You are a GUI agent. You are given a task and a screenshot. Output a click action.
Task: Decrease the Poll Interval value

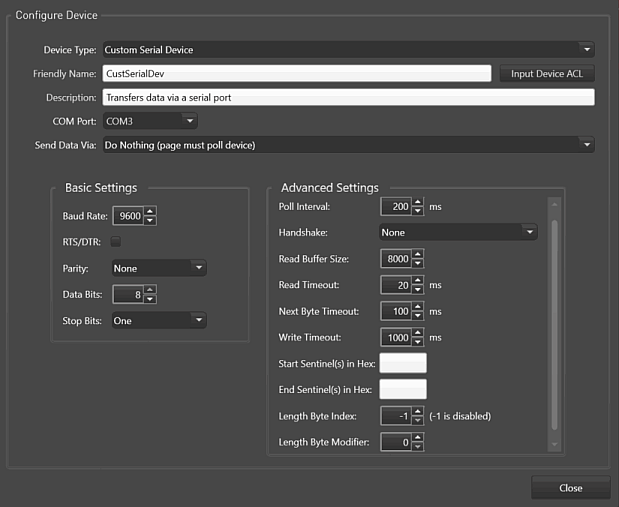click(x=418, y=211)
